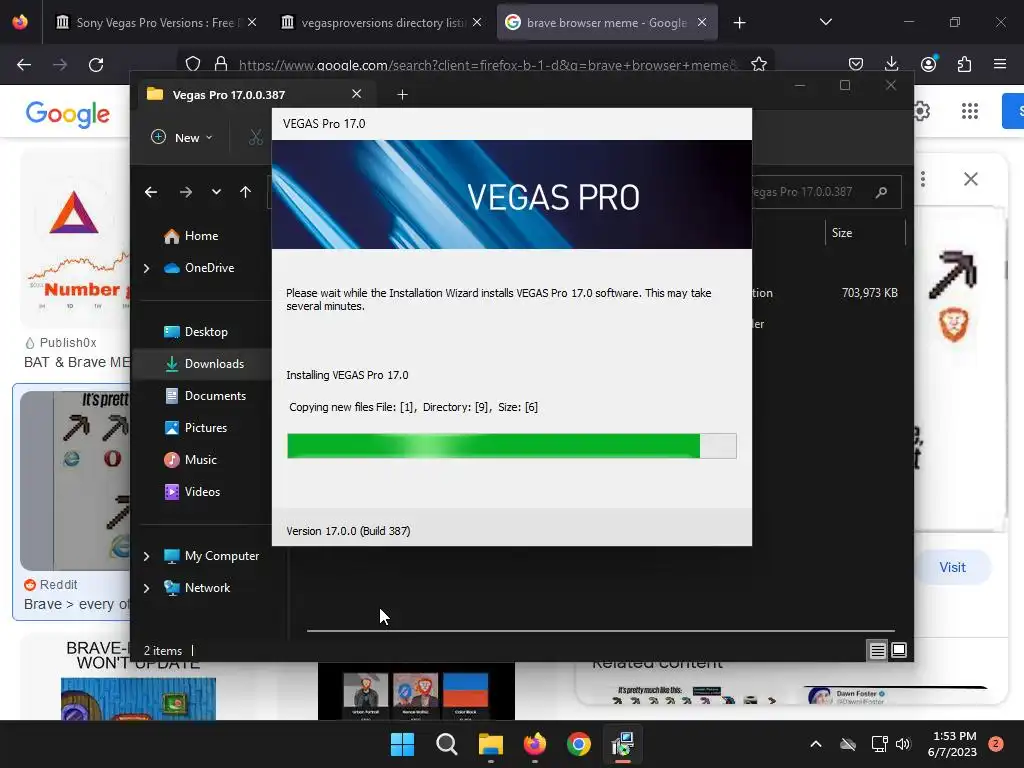Viewport: 1024px width, 768px height.
Task: View site shield tracking protection icon
Action: coord(193,64)
